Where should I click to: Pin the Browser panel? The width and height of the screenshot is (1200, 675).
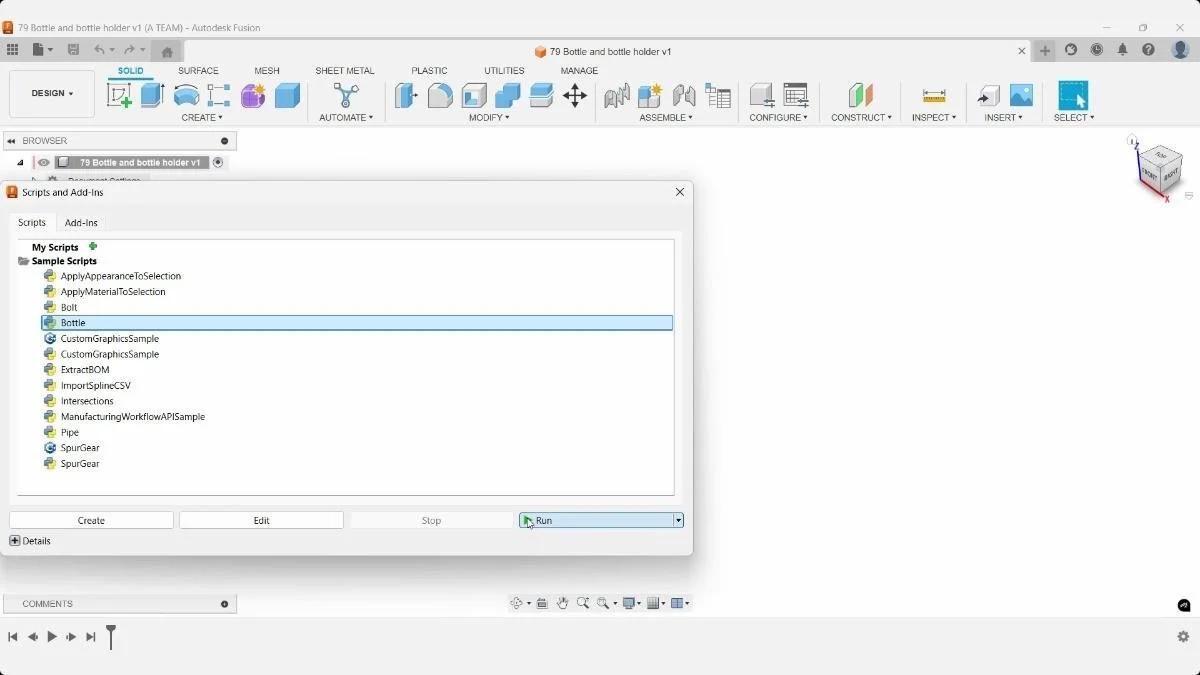(224, 141)
